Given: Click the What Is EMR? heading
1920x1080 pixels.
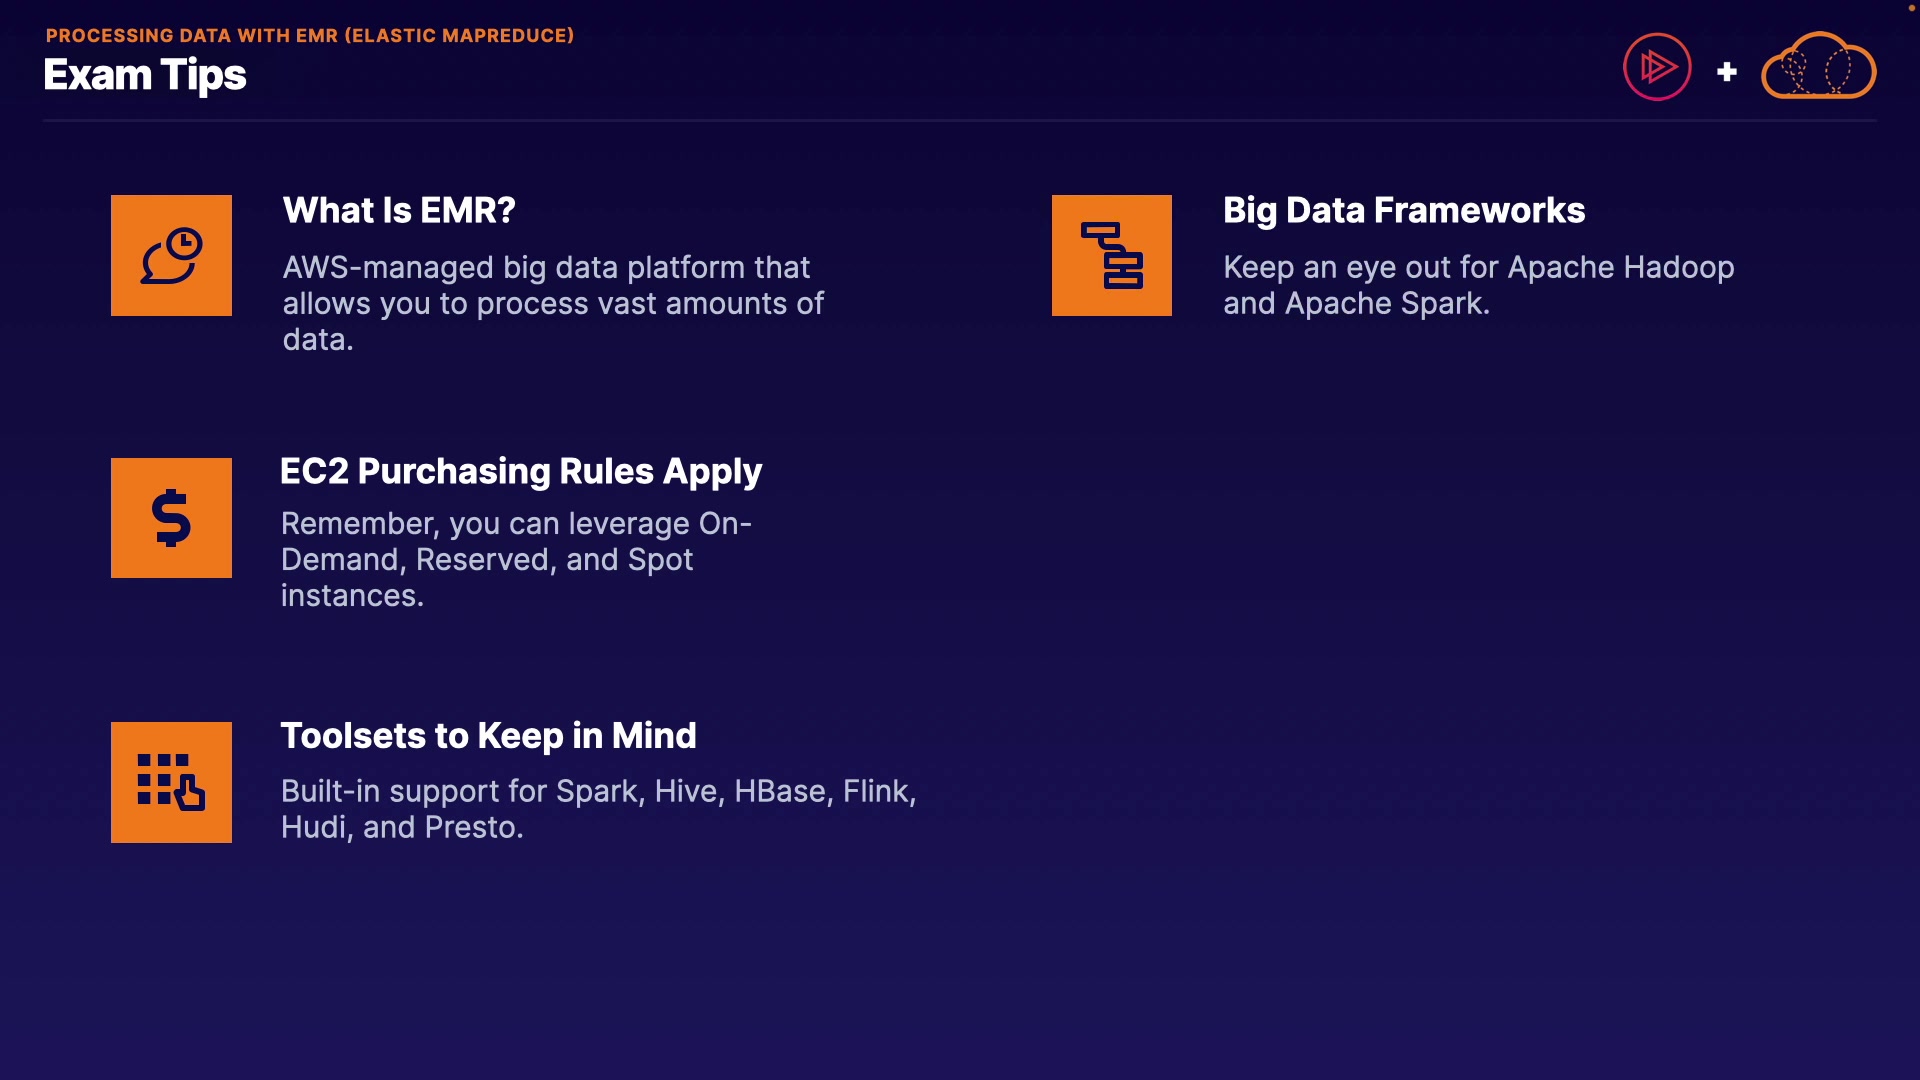Looking at the screenshot, I should click(399, 211).
